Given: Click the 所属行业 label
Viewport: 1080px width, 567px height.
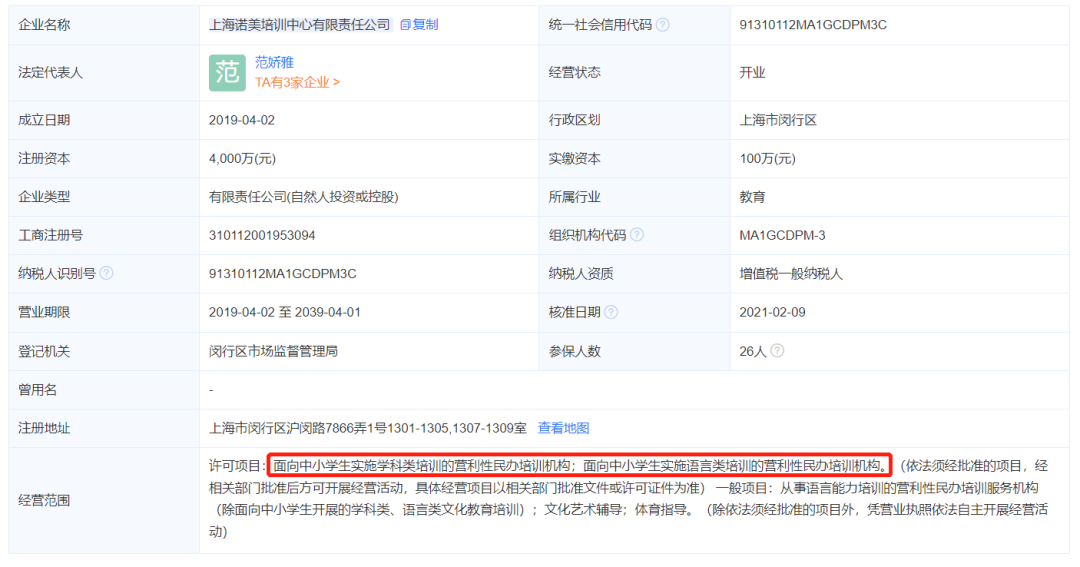Looking at the screenshot, I should point(574,197).
